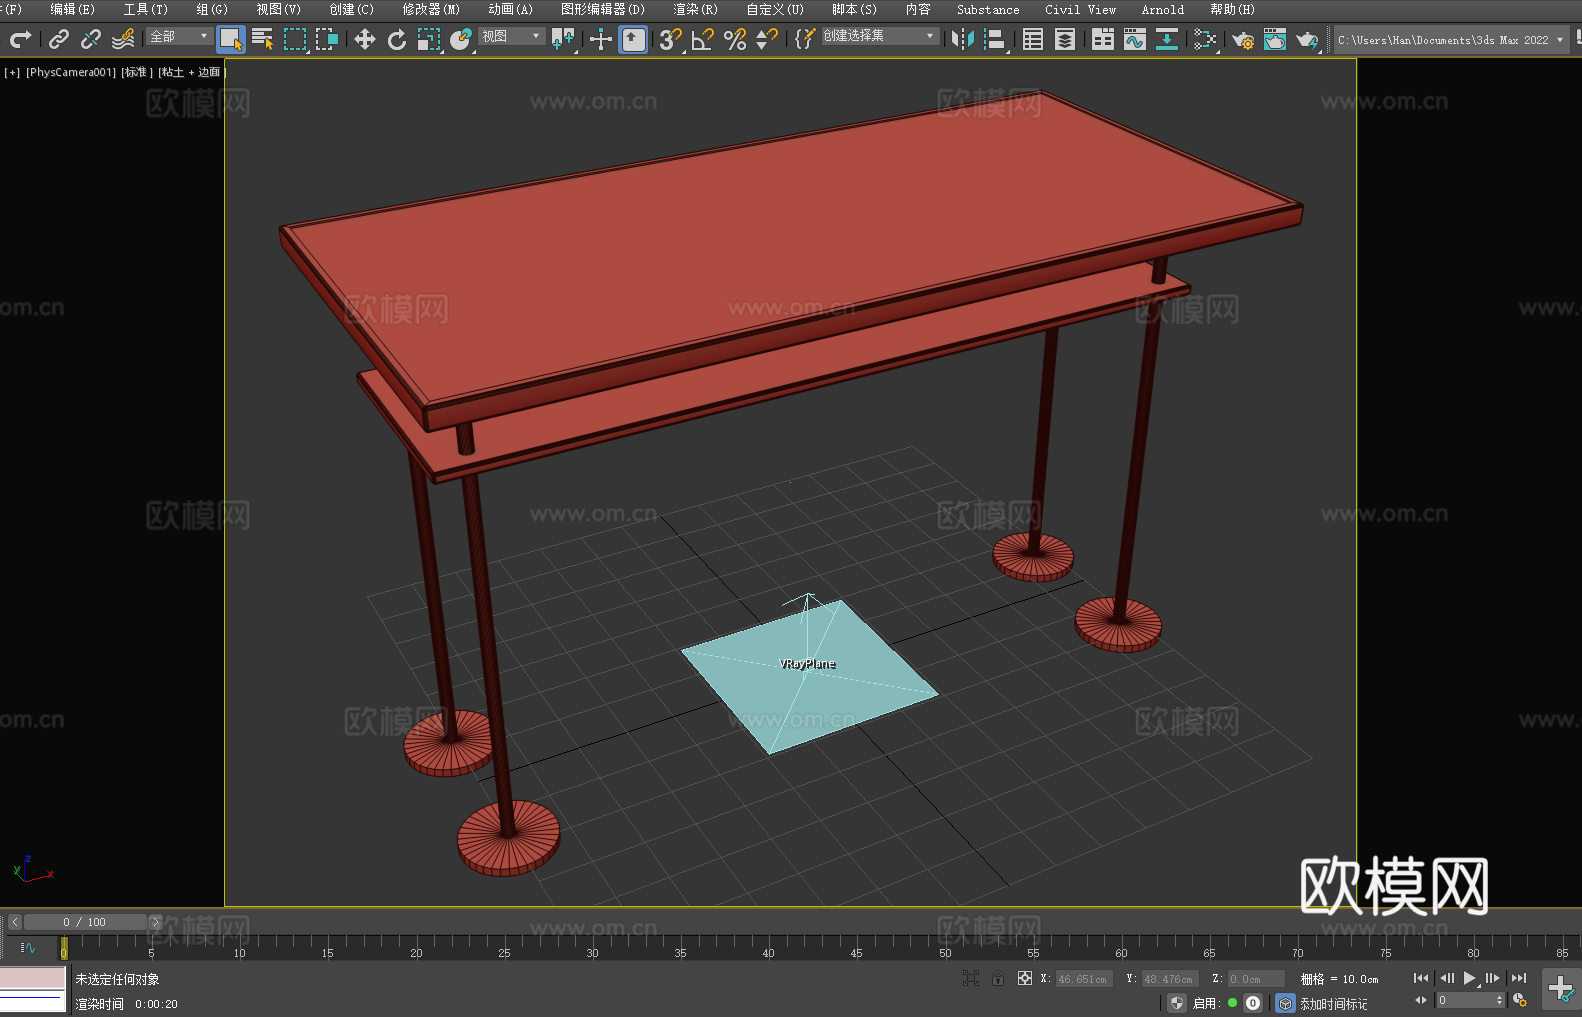Select the Move transform tool
1582x1017 pixels.
point(365,39)
